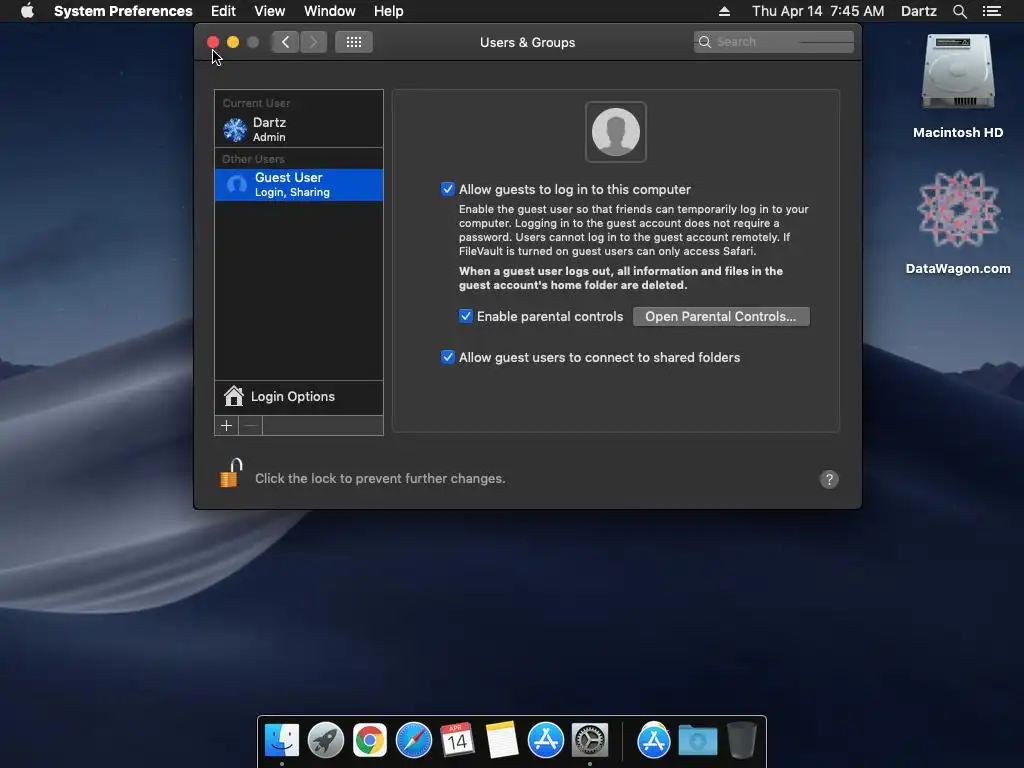Close the Users & Groups window

tap(213, 42)
